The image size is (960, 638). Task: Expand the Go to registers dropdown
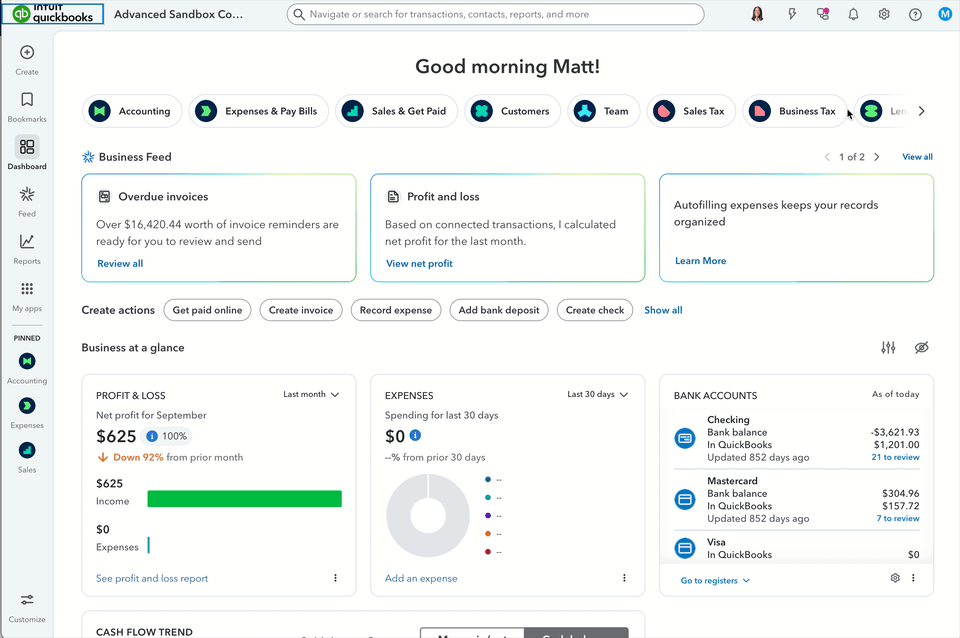click(x=715, y=580)
